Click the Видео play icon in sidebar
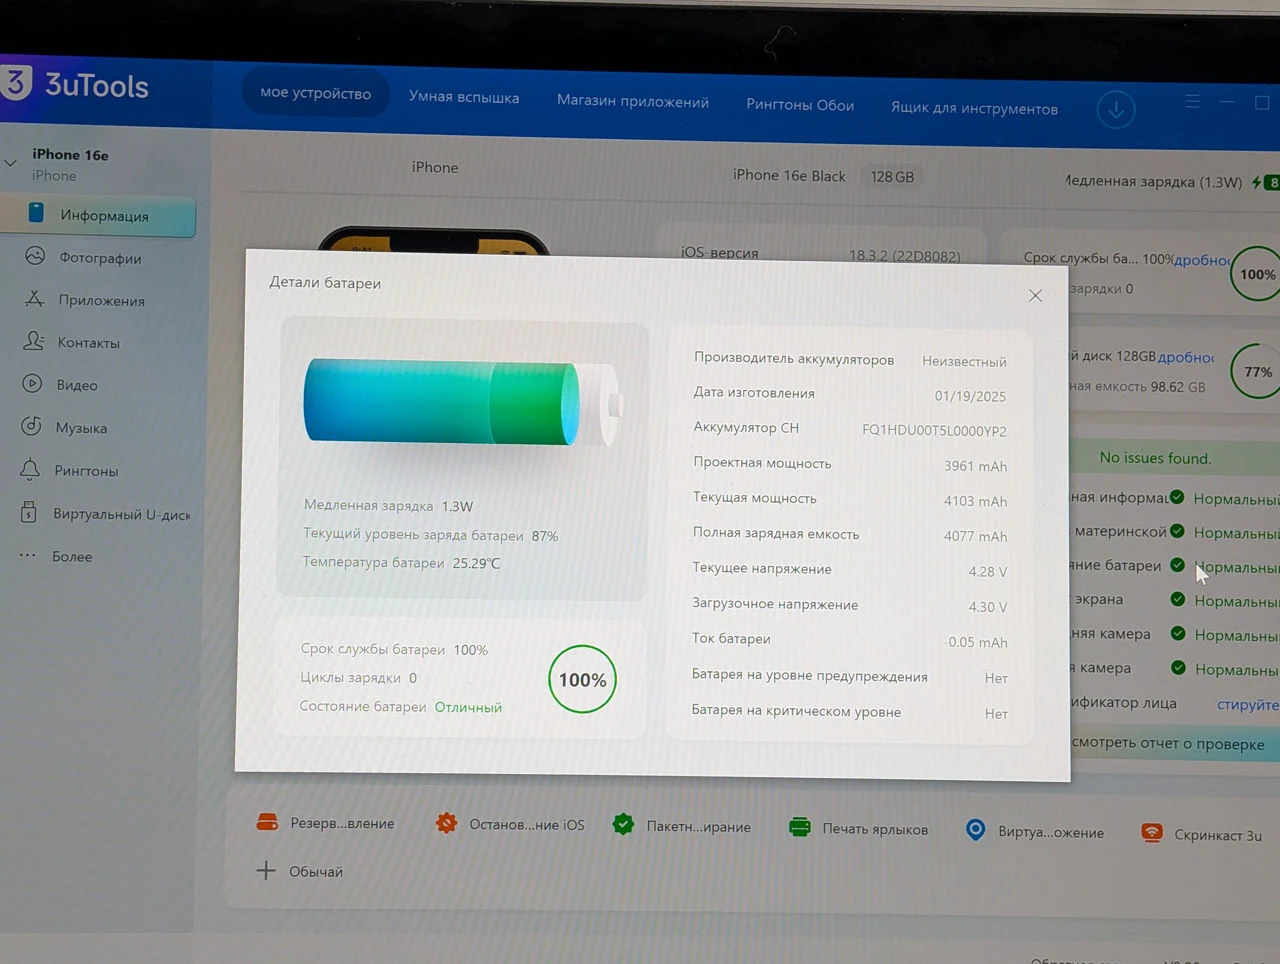This screenshot has width=1280, height=964. [x=32, y=383]
